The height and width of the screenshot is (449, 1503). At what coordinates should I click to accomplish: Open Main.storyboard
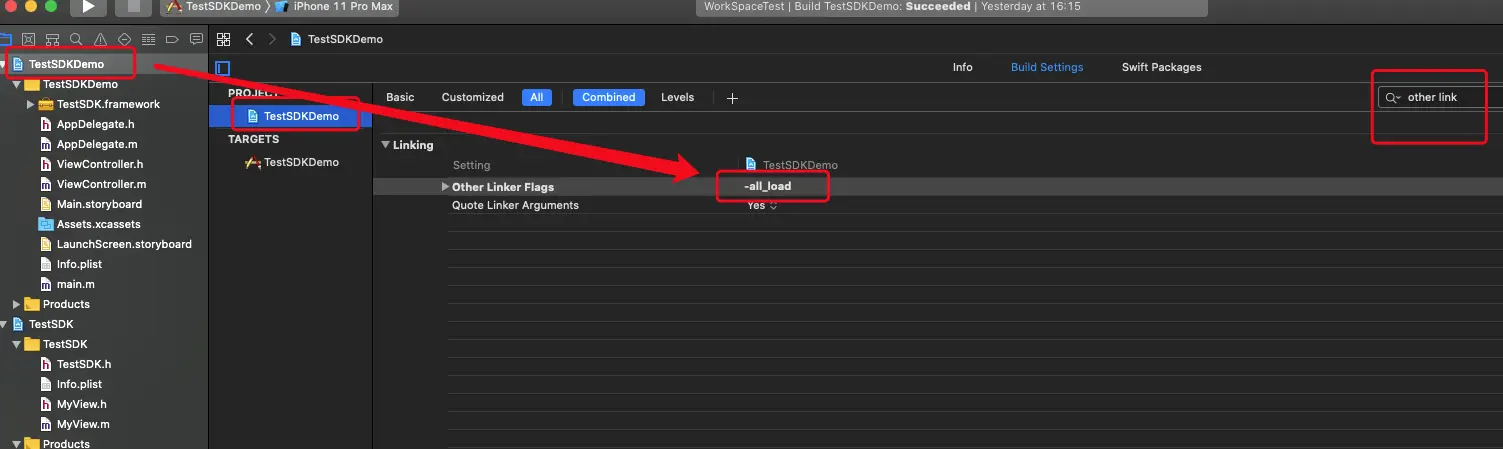99,204
